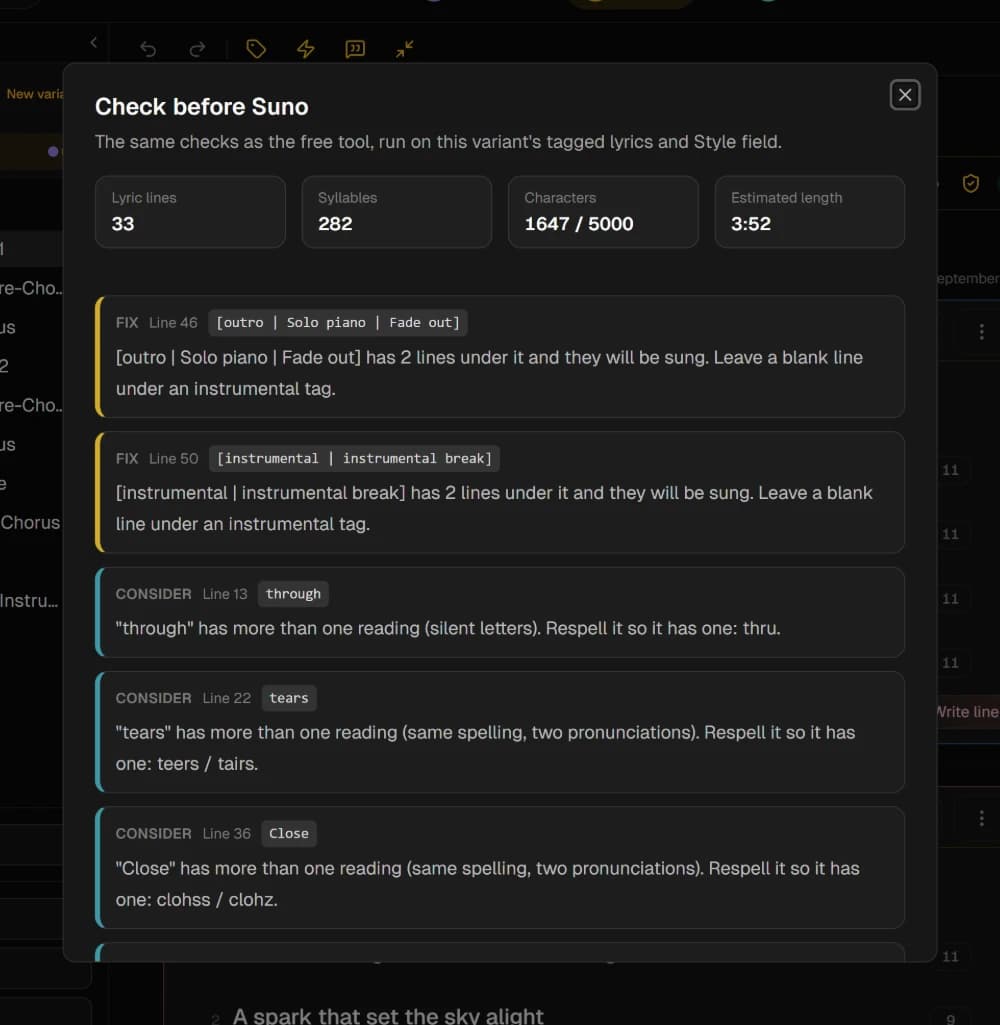This screenshot has width=1000, height=1025.
Task: Open the "New vari" tab behind the dialog
Action: 34,94
